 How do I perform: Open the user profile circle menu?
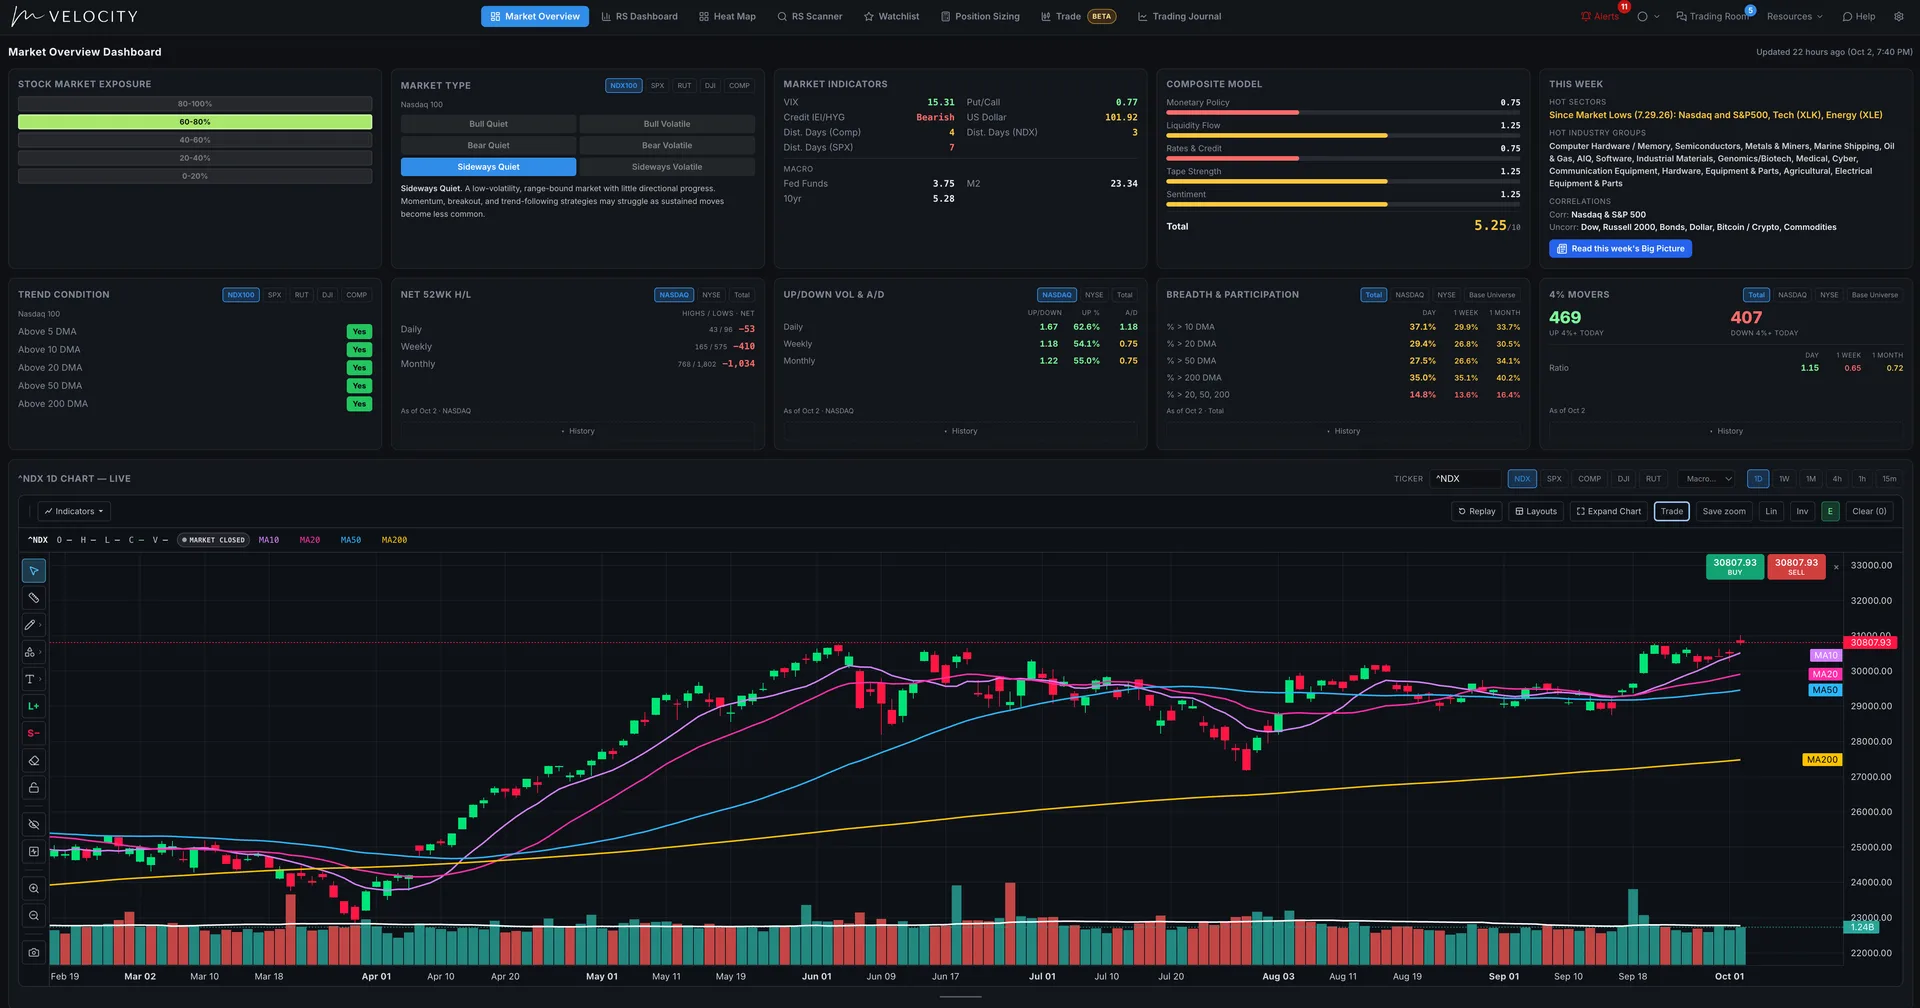1648,16
